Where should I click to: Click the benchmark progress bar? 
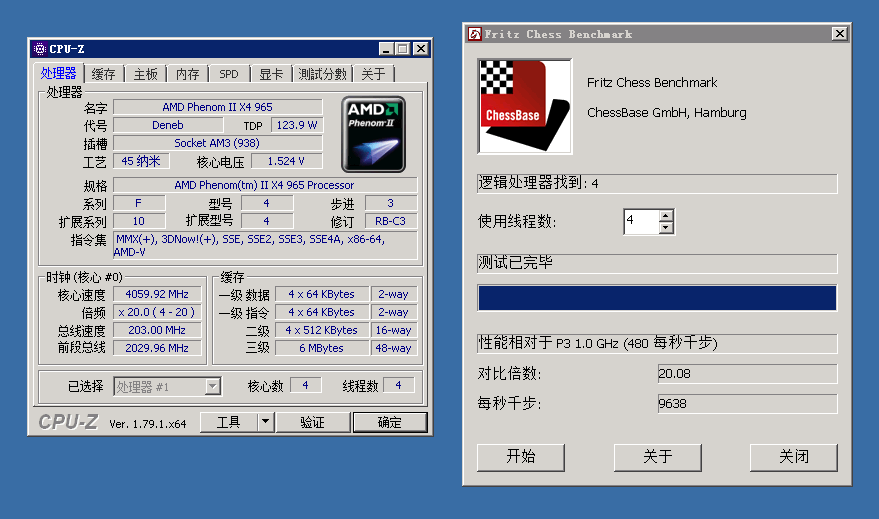click(657, 298)
